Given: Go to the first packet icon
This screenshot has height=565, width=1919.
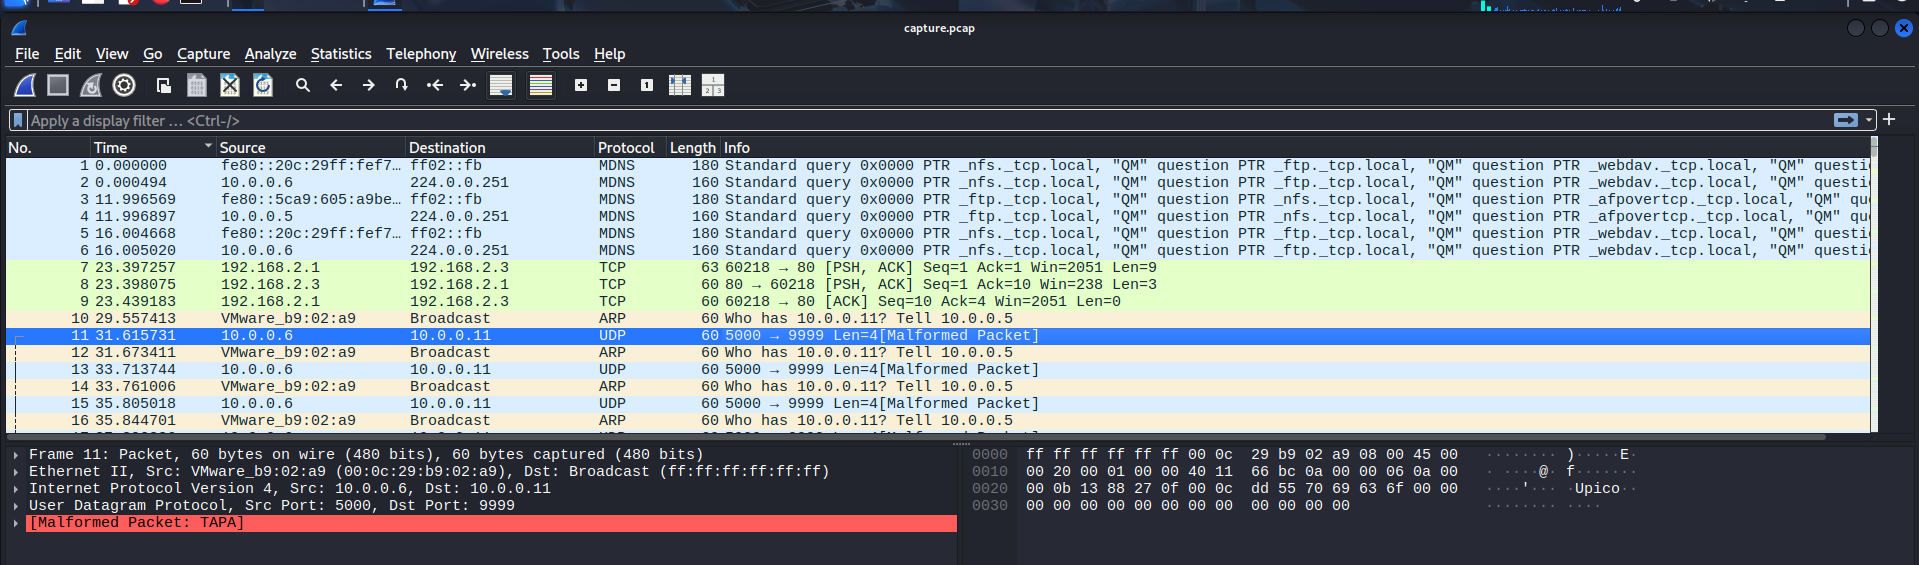Looking at the screenshot, I should [x=435, y=86].
